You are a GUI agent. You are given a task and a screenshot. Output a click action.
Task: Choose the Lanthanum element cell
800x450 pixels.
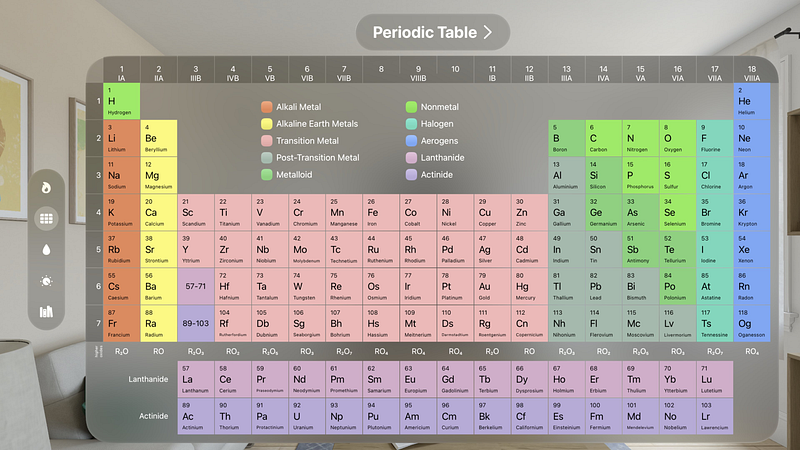pos(196,379)
